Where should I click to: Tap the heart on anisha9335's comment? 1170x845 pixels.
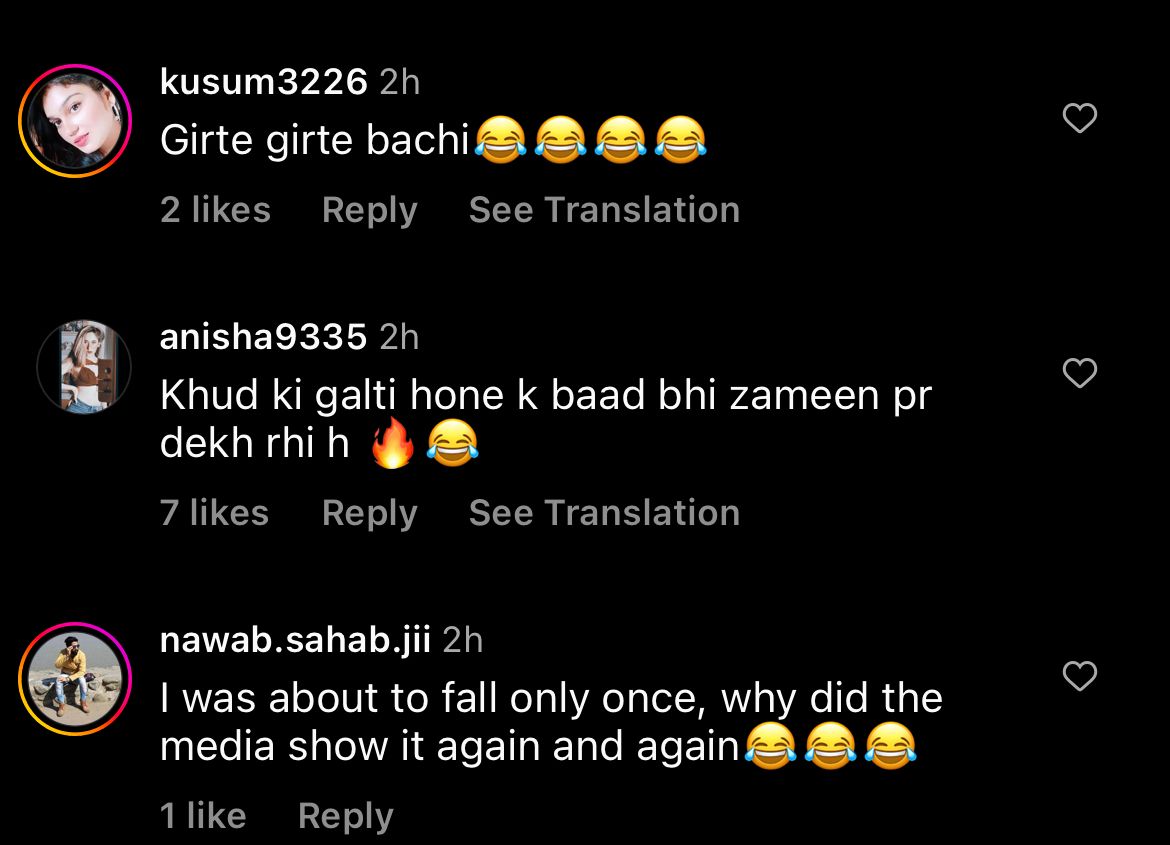point(1080,373)
